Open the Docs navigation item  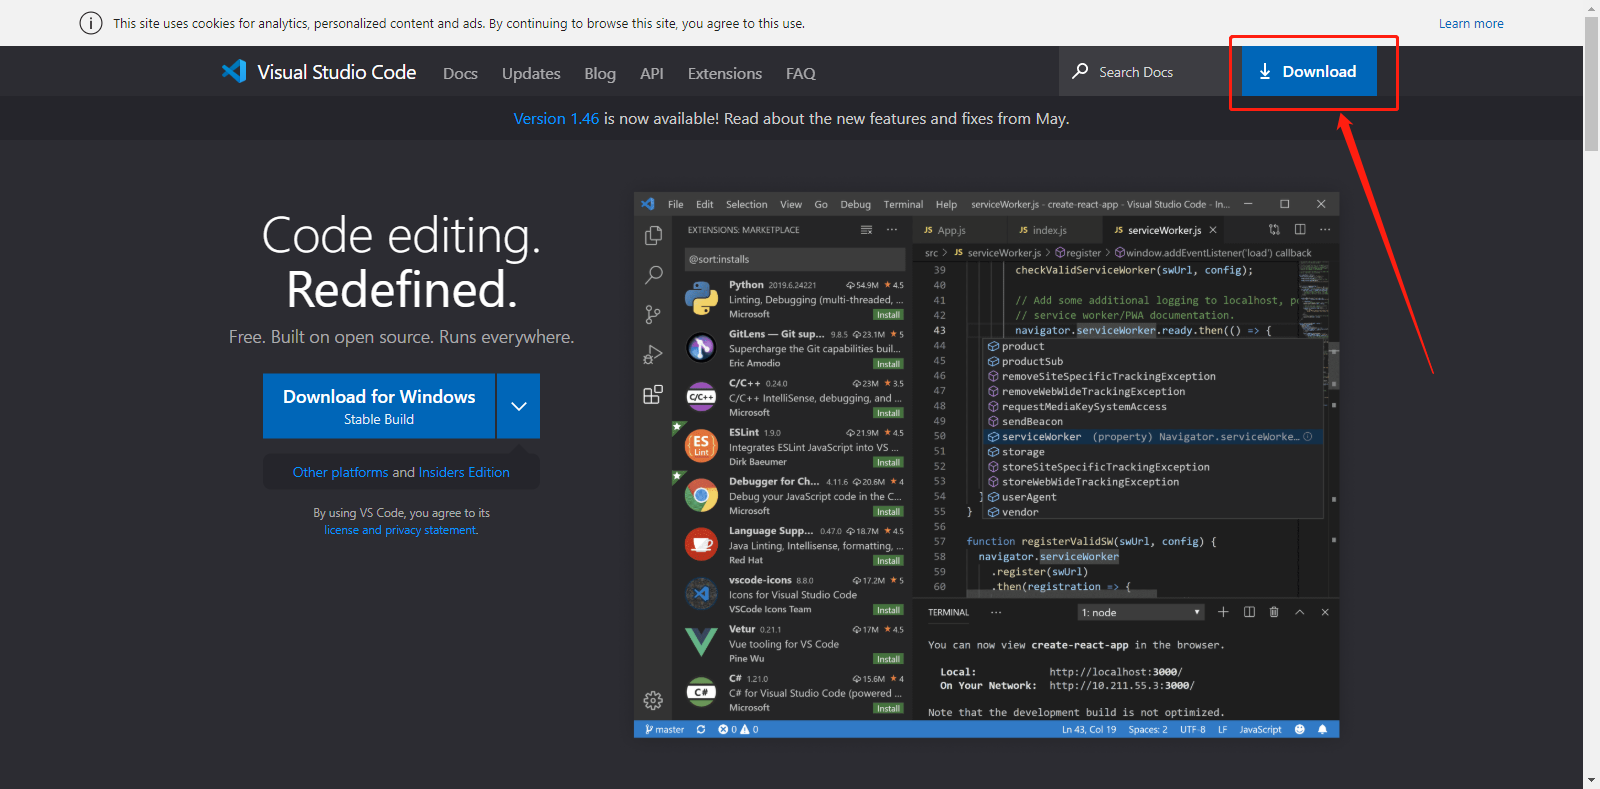click(x=460, y=73)
